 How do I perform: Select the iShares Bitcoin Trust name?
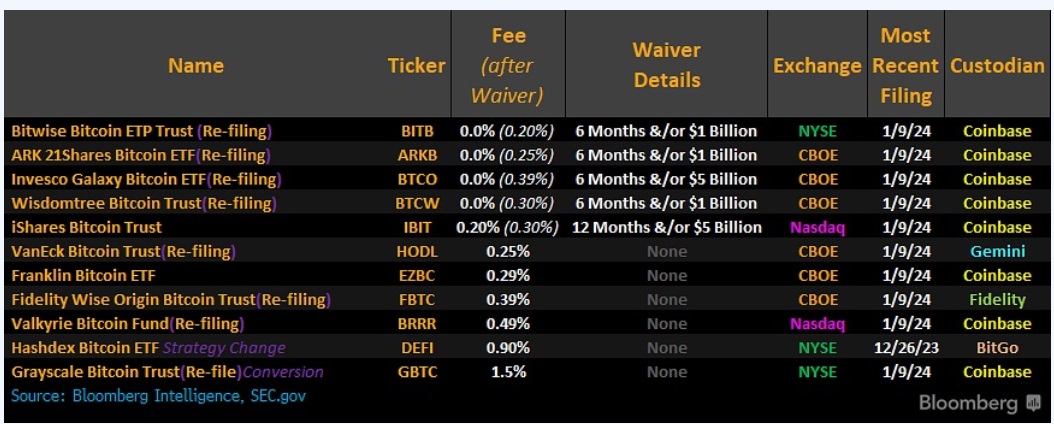coord(86,227)
